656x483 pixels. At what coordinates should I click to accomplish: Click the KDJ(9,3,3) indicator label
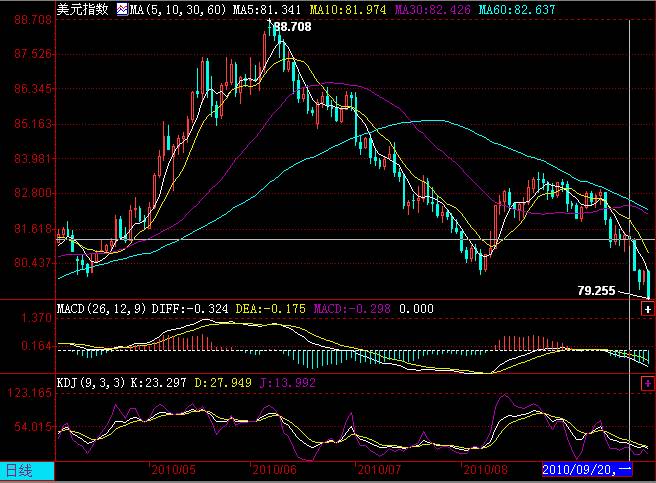pos(91,383)
